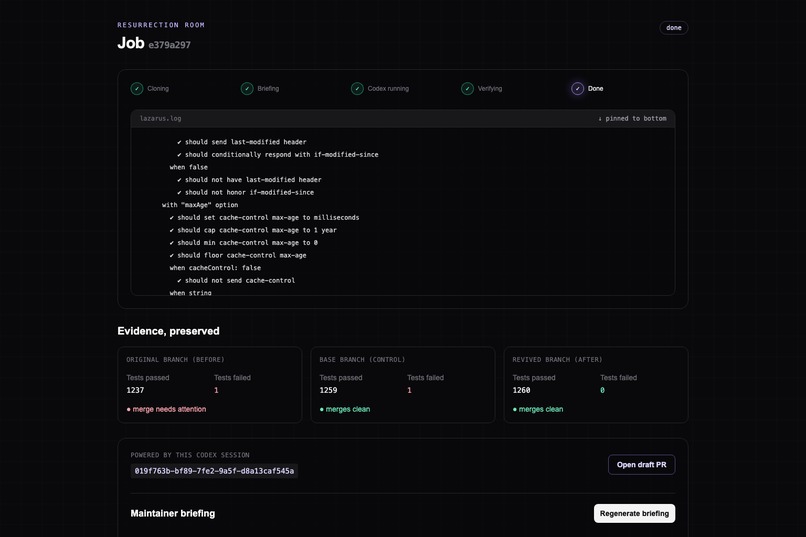The height and width of the screenshot is (537, 806).
Task: Click 'merges clean' status in Base Branch card
Action: coord(345,409)
